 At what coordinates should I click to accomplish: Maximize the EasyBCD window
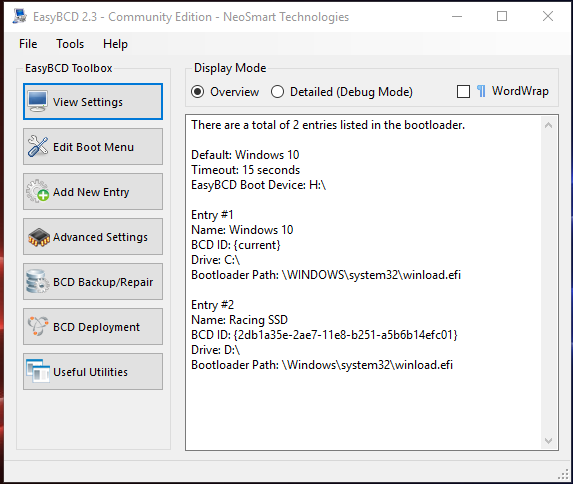pyautogui.click(x=502, y=16)
